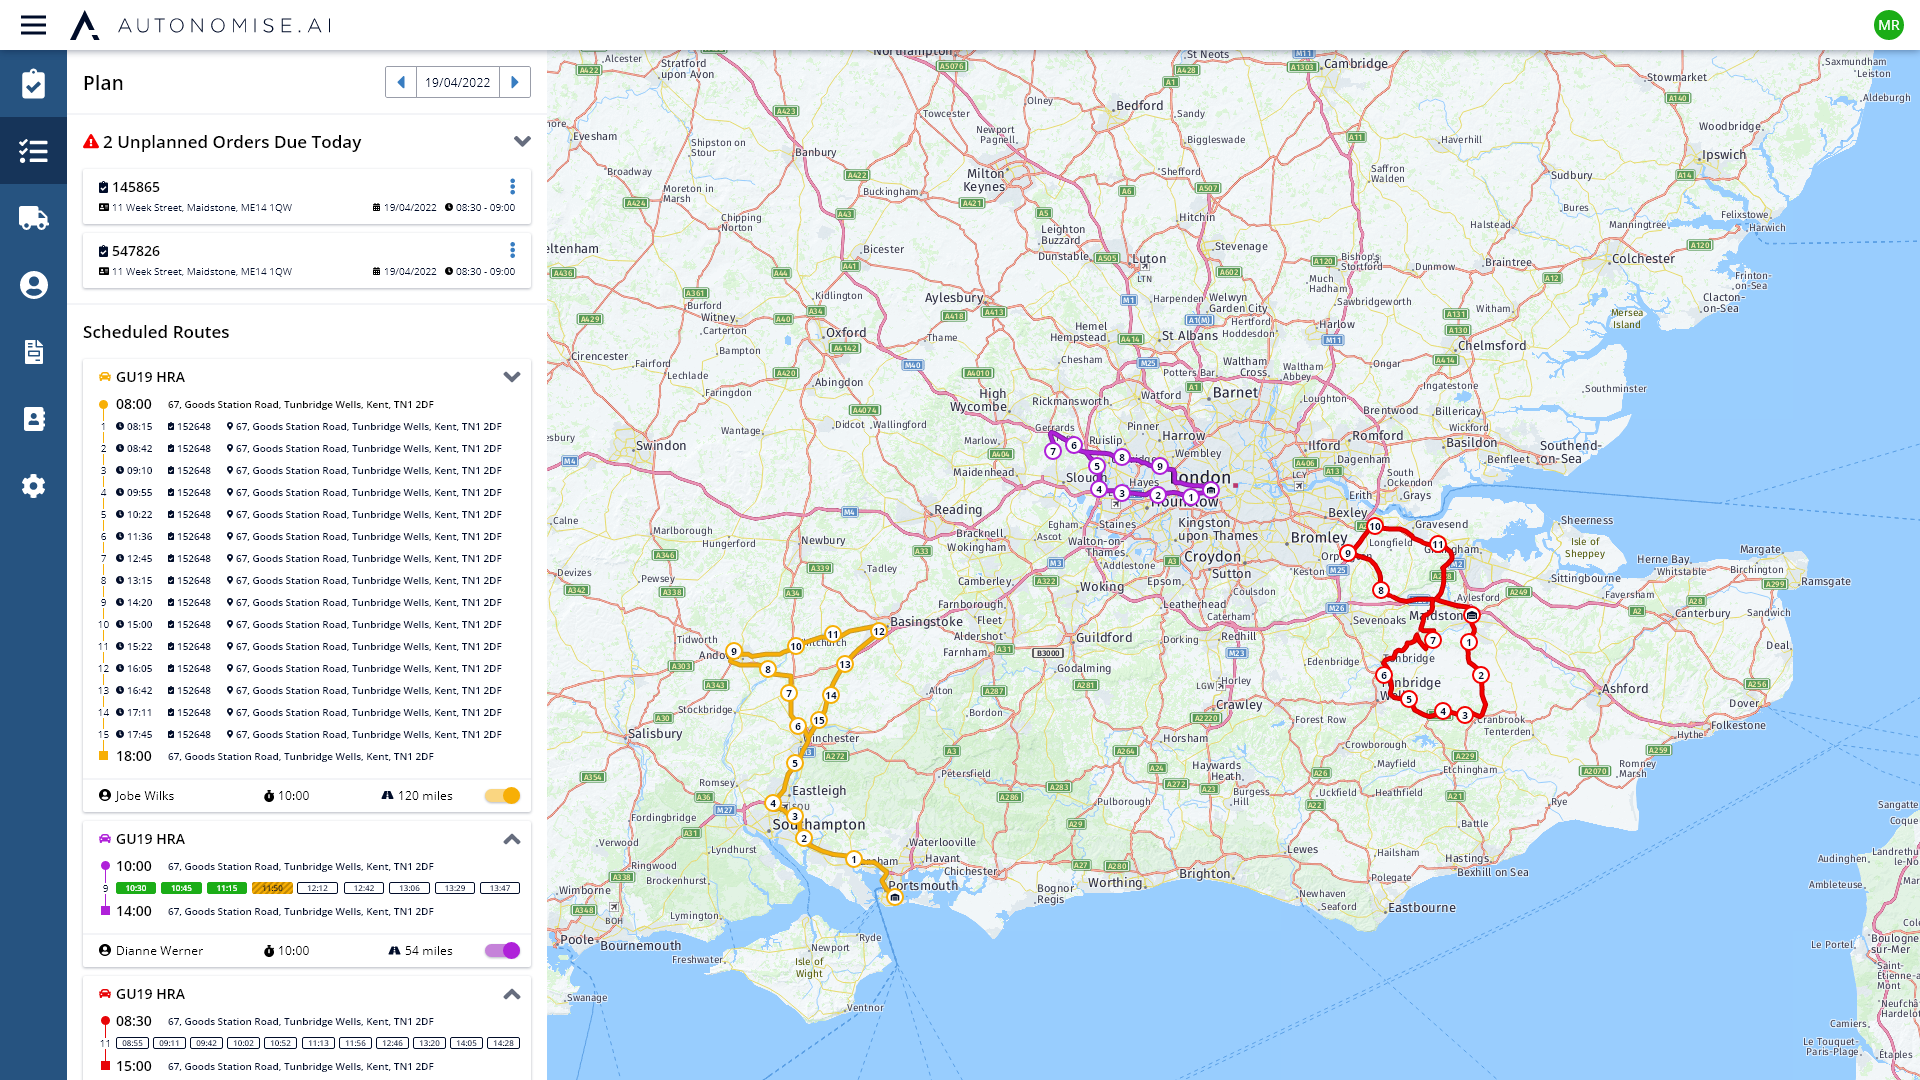Open the MR user profile avatar
Screen dimensions: 1920x1080
coord(1888,25)
